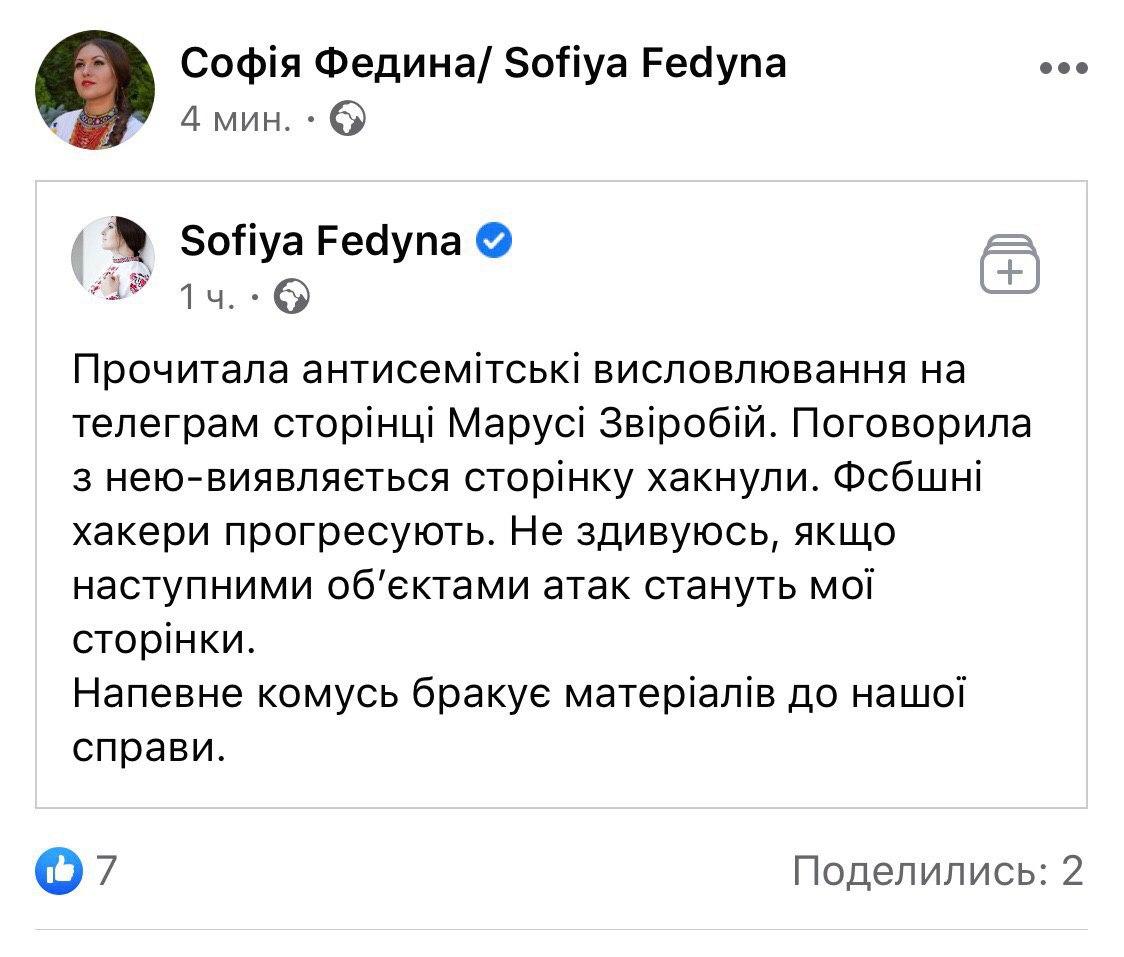
Task: Click the globe icon in the shared post
Action: click(x=293, y=297)
